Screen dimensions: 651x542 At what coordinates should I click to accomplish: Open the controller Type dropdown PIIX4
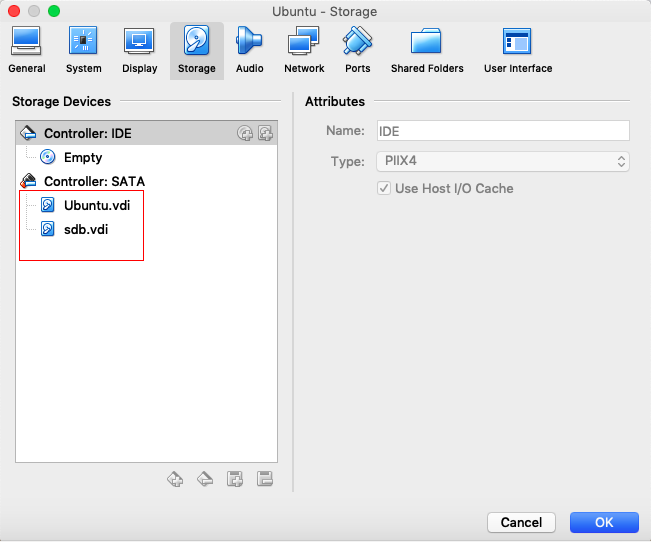pos(503,161)
